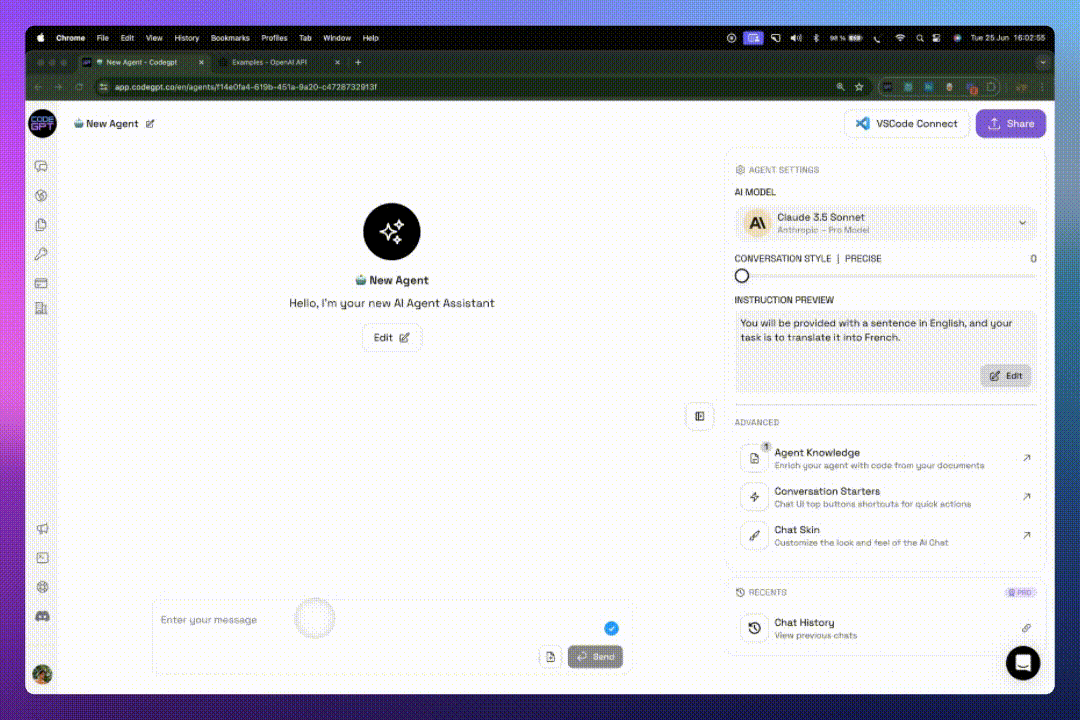Image resolution: width=1080 pixels, height=720 pixels.
Task: Open the user profile avatar
Action: coord(42,674)
